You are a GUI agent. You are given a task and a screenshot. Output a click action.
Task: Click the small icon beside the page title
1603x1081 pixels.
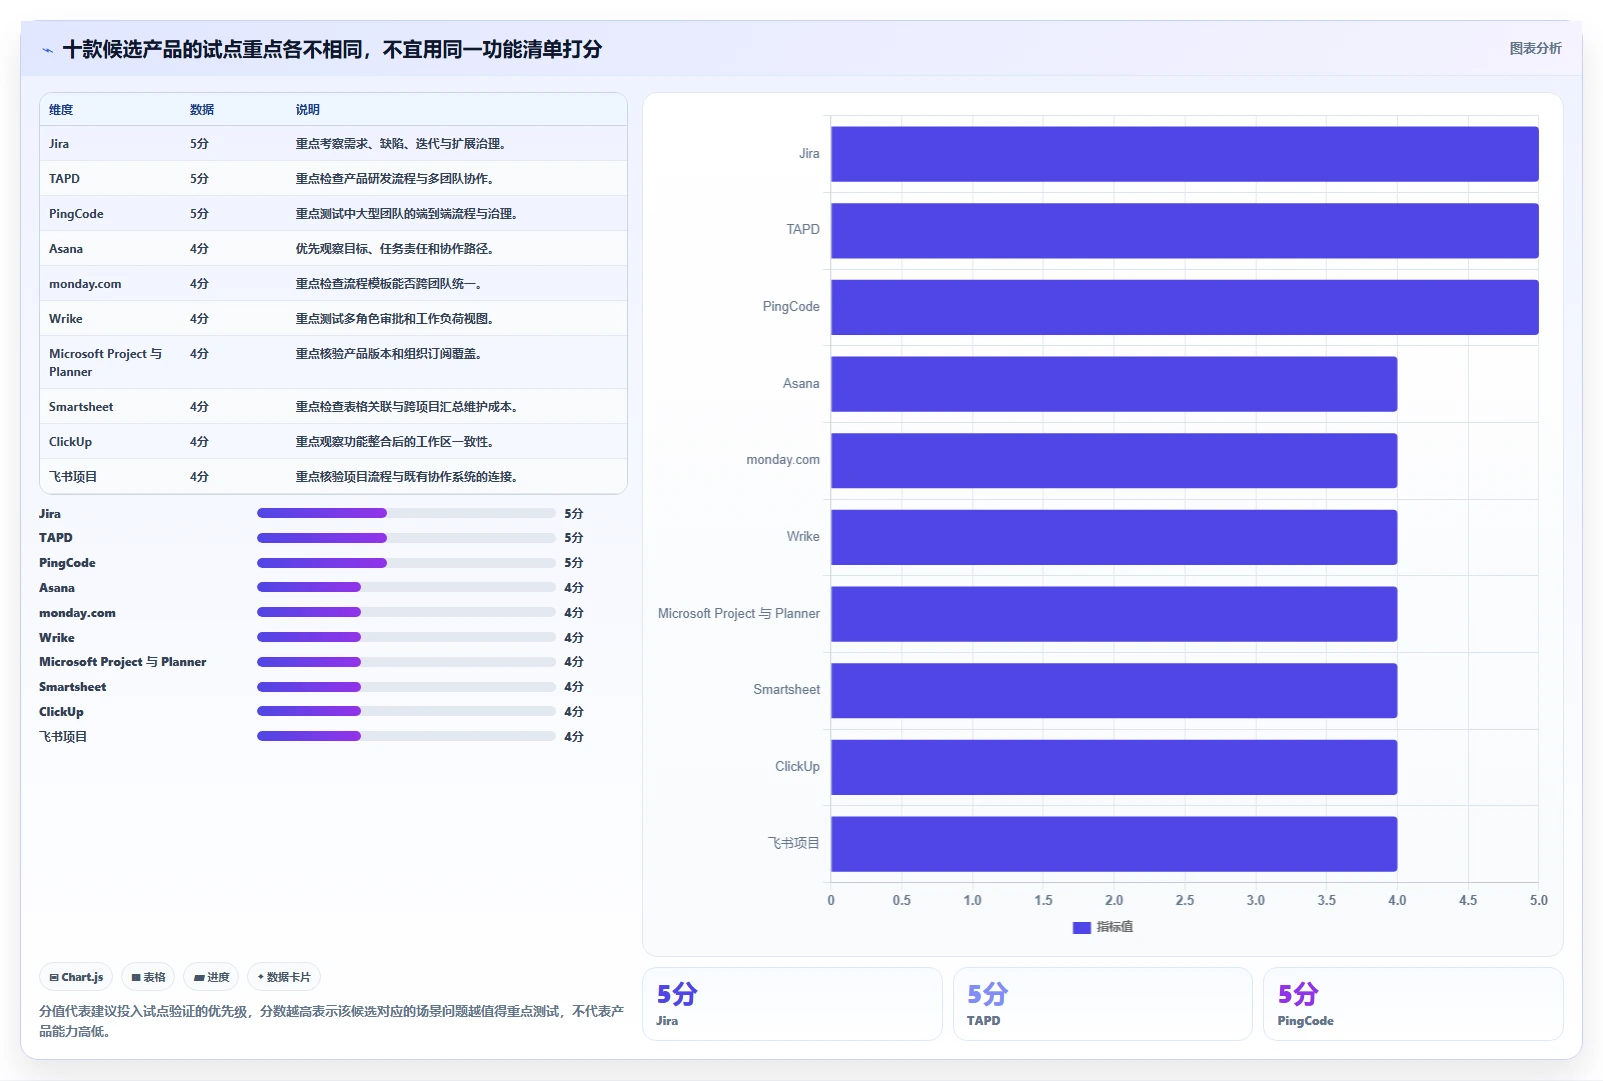click(x=47, y=50)
